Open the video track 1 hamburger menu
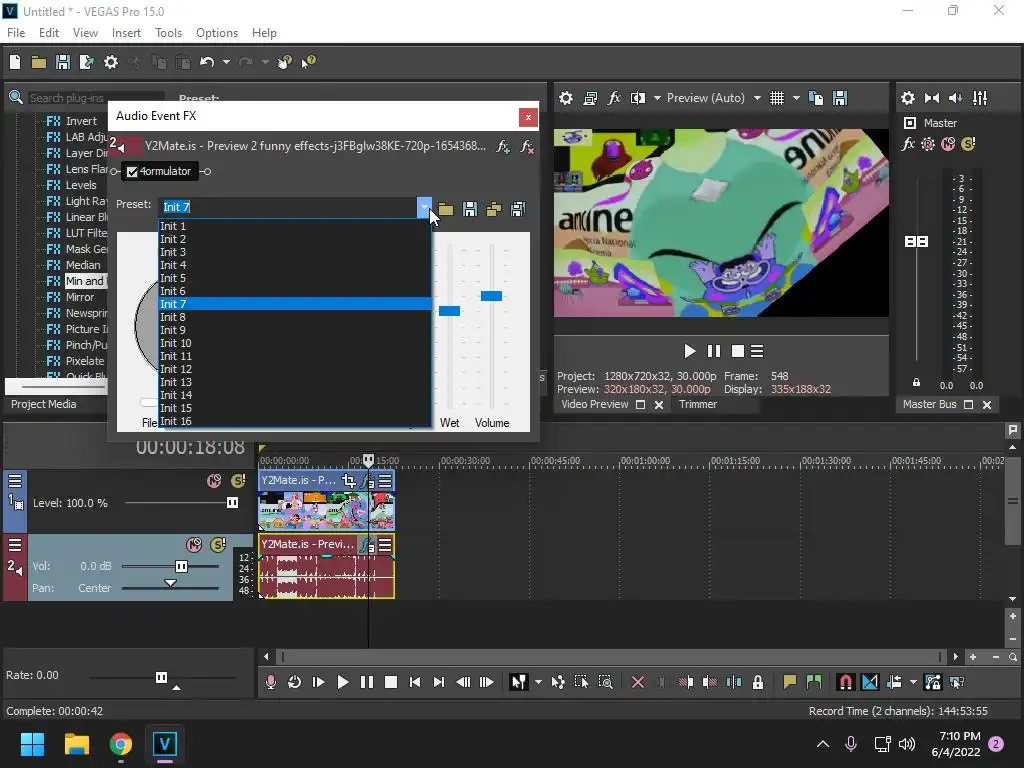This screenshot has width=1024, height=768. tap(15, 481)
